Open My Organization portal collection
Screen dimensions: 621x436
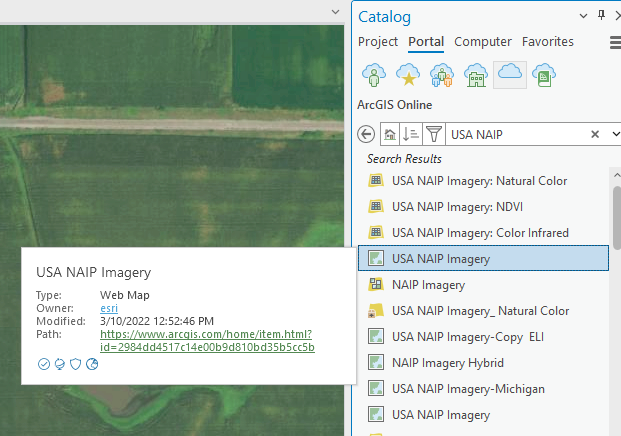click(x=476, y=74)
